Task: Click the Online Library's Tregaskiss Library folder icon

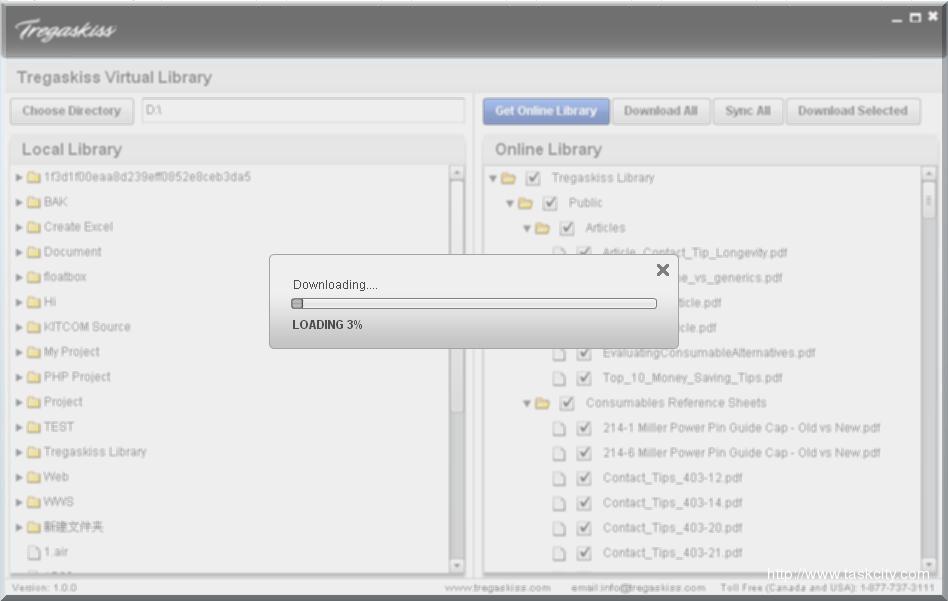Action: pyautogui.click(x=508, y=178)
